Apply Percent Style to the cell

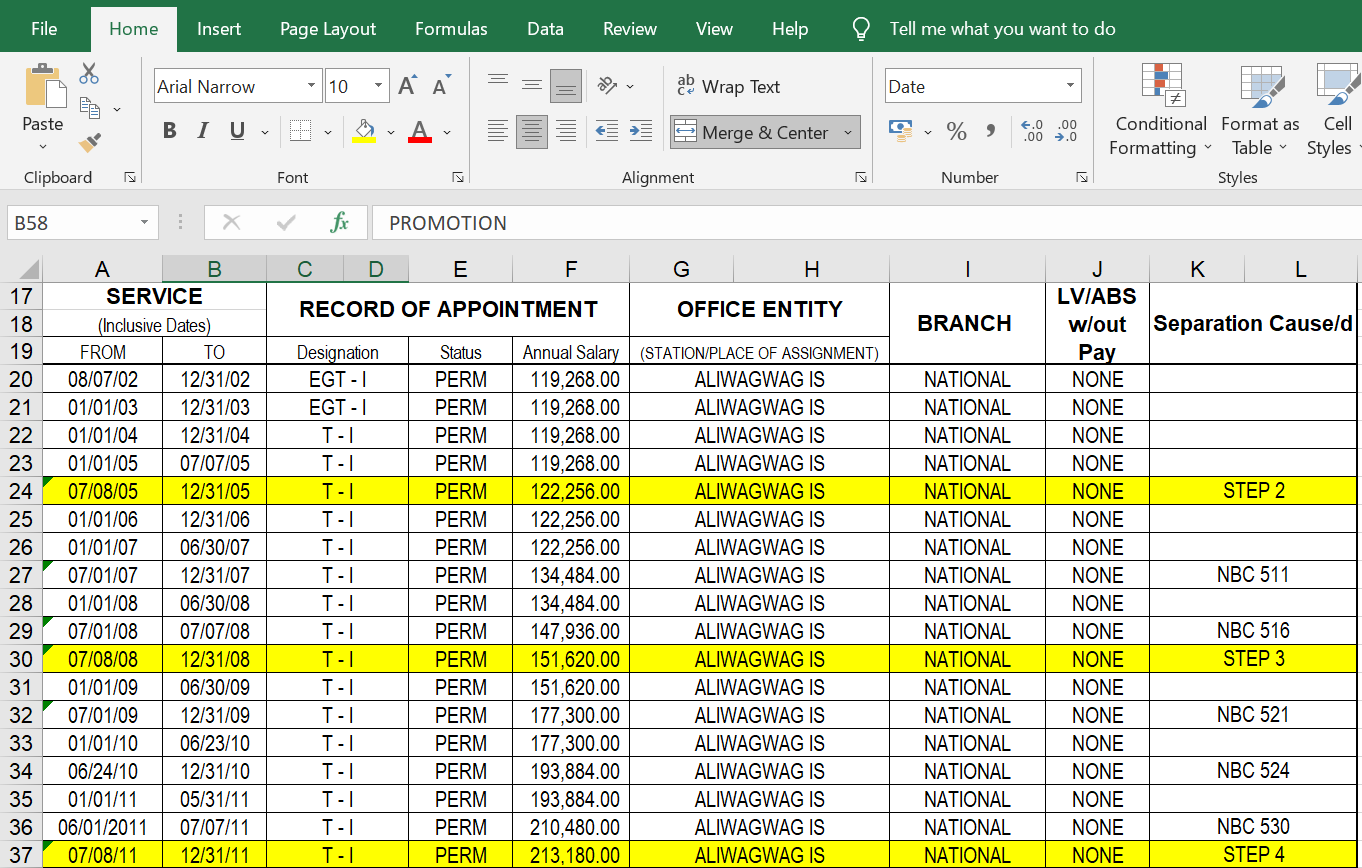(956, 131)
